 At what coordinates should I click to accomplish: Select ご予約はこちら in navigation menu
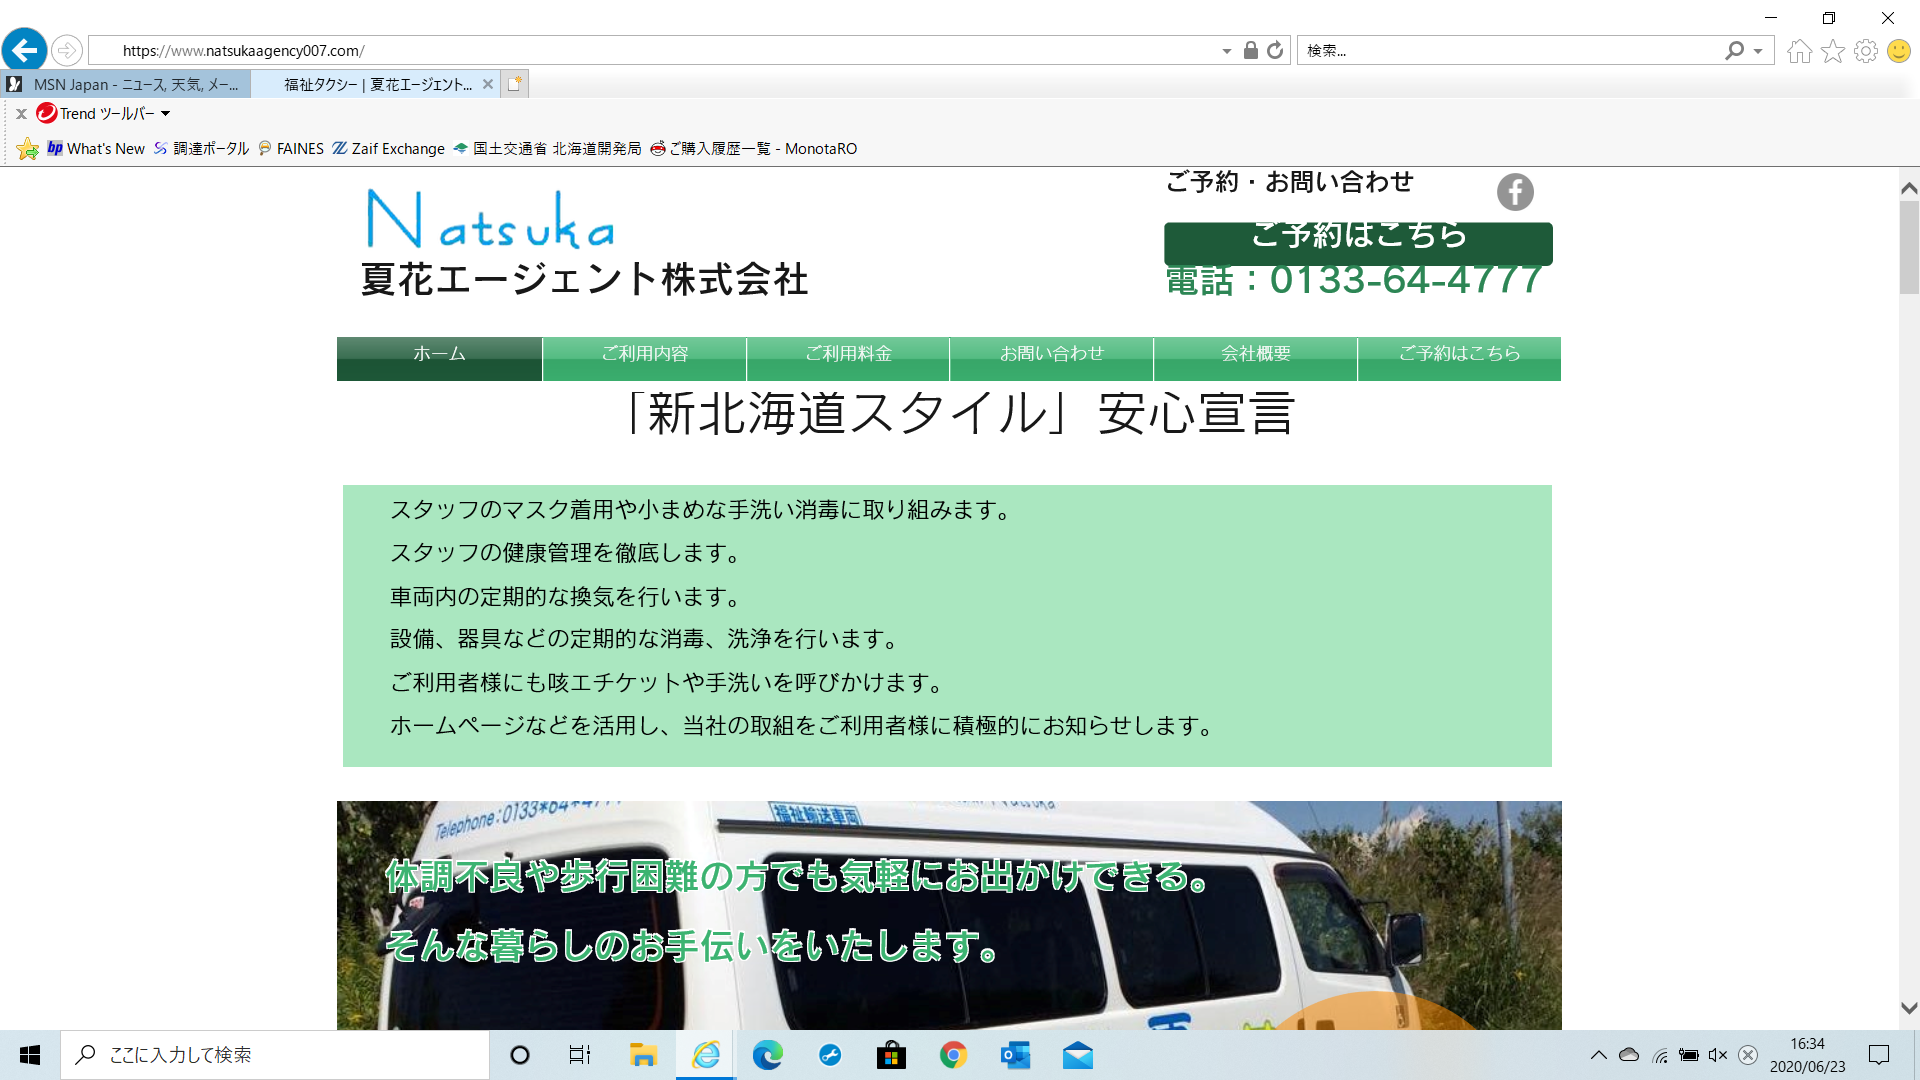(1459, 358)
